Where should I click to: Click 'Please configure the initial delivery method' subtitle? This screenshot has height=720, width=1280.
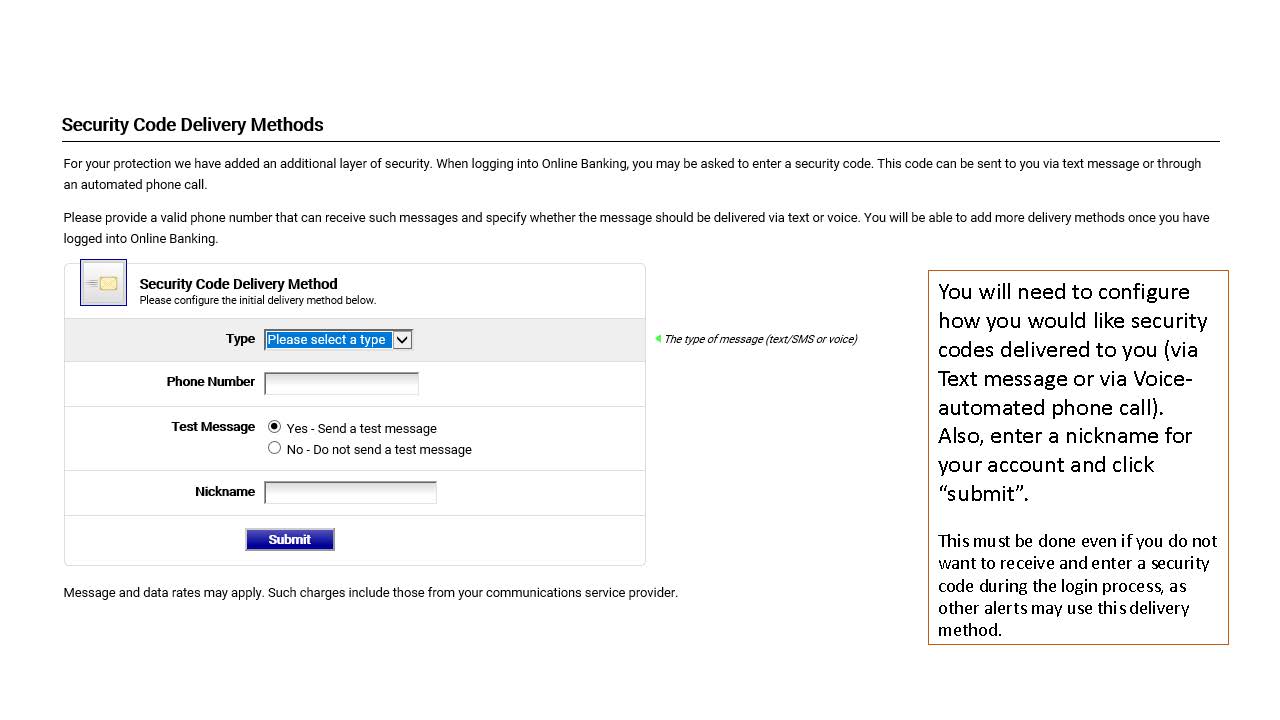coord(258,300)
